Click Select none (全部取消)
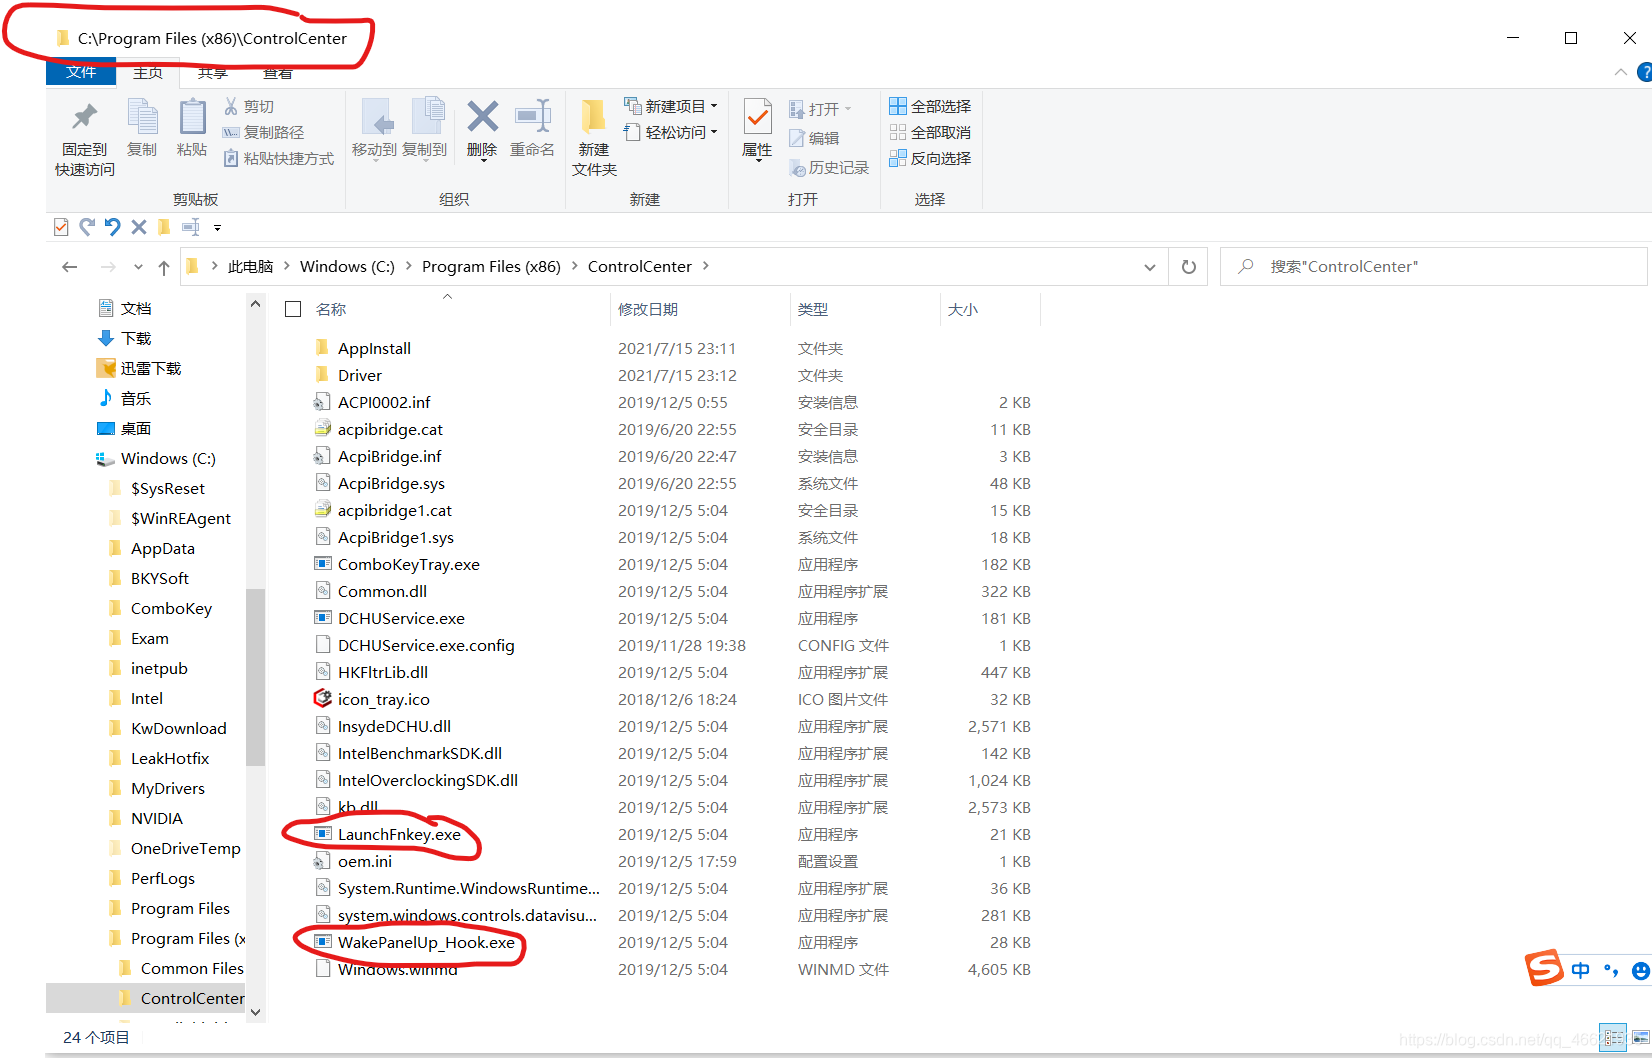This screenshot has width=1652, height=1058. click(930, 132)
